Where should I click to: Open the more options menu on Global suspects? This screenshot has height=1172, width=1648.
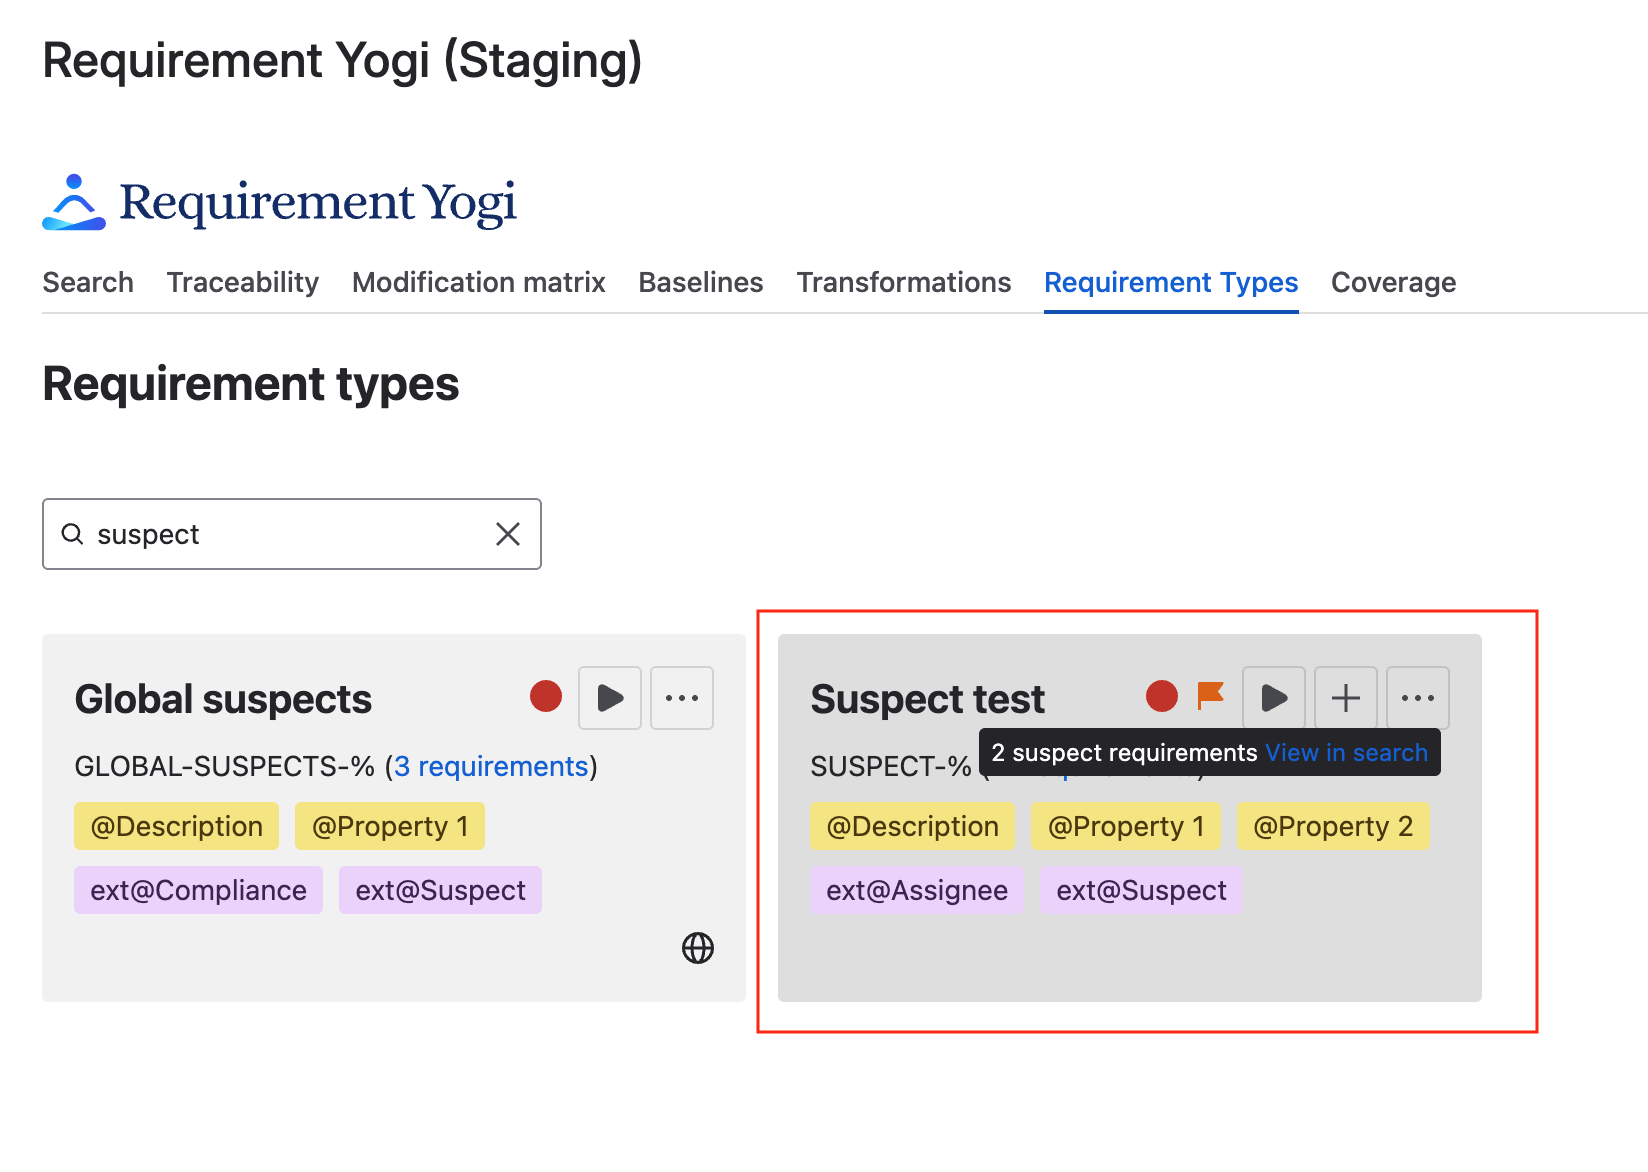click(x=682, y=698)
